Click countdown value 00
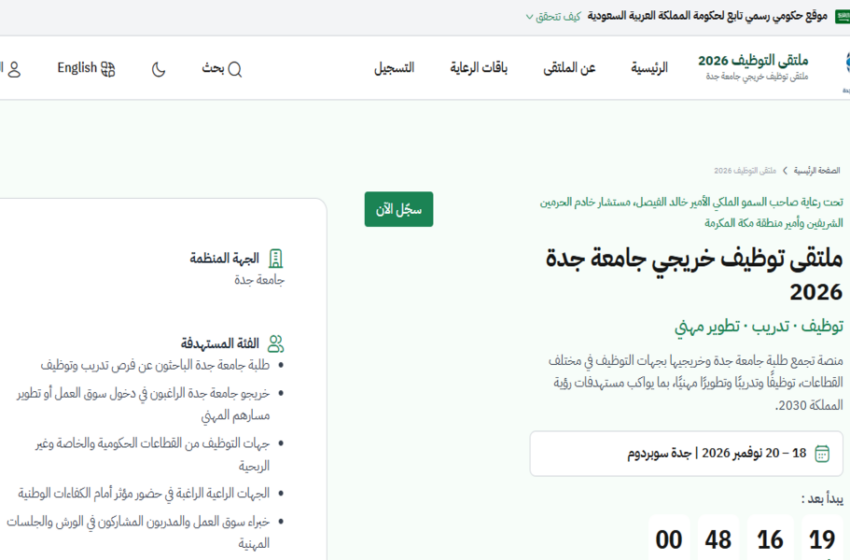Image resolution: width=850 pixels, height=560 pixels. point(669,540)
